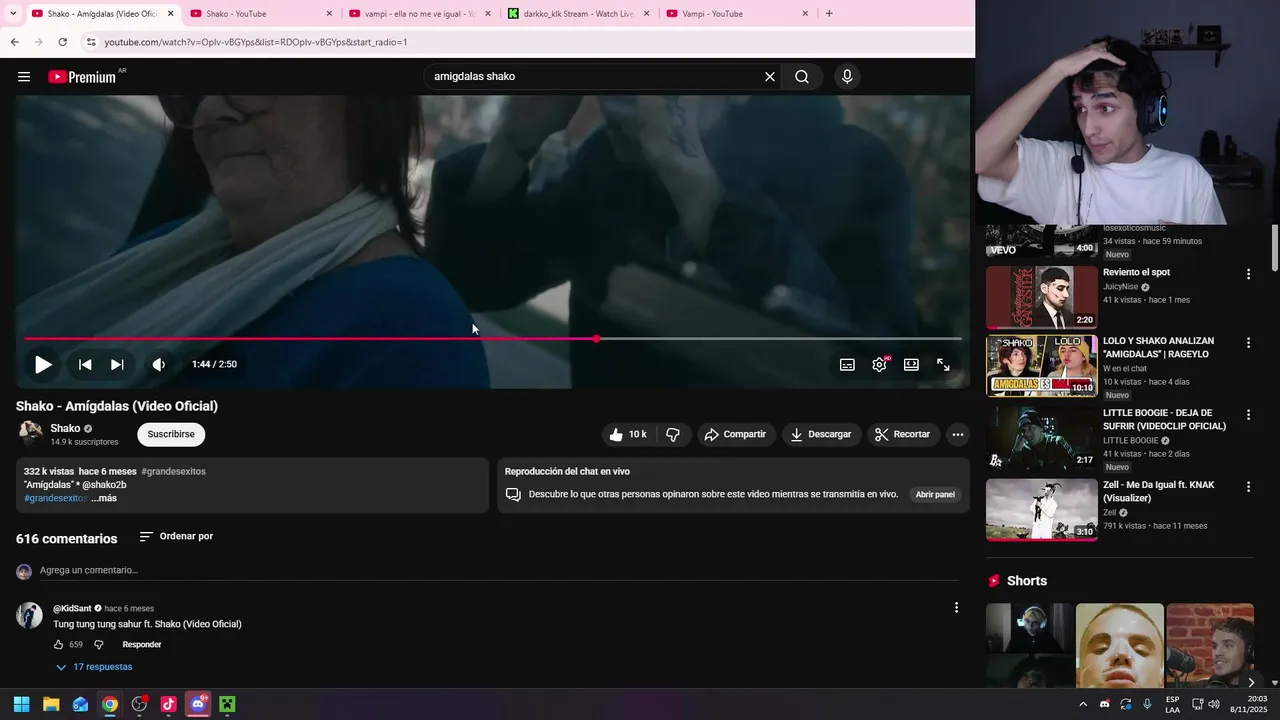Dislike the @KidSant comment
This screenshot has height=720, width=1280.
pos(98,645)
